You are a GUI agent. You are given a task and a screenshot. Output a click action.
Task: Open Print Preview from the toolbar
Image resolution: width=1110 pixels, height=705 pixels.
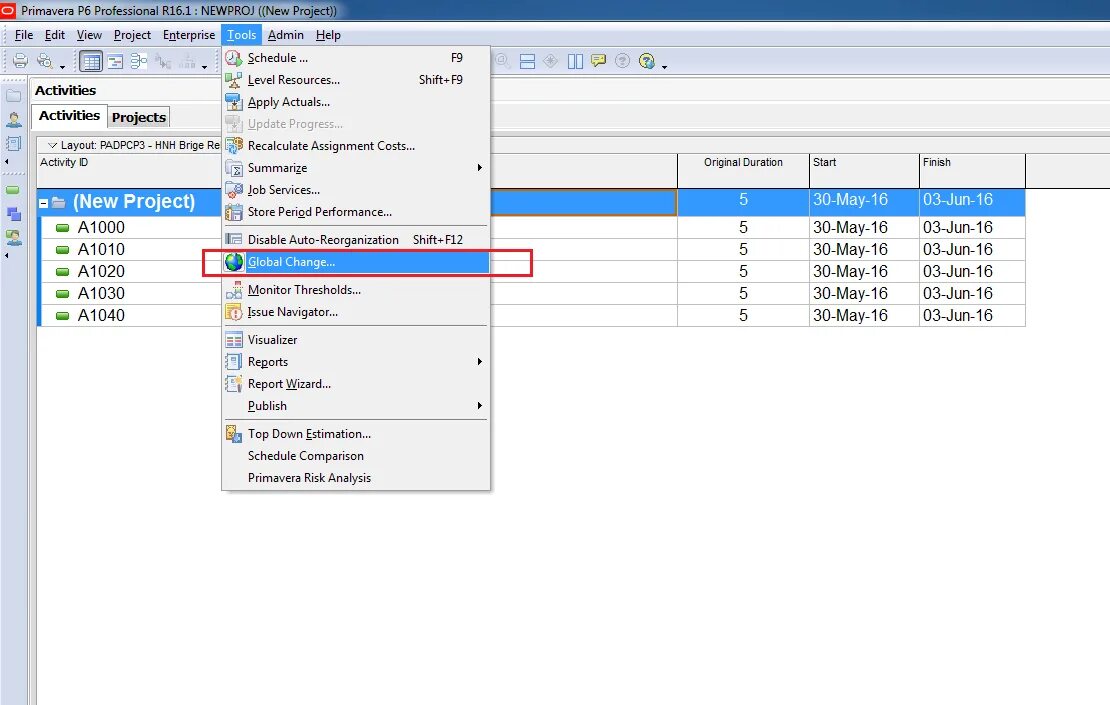click(45, 62)
